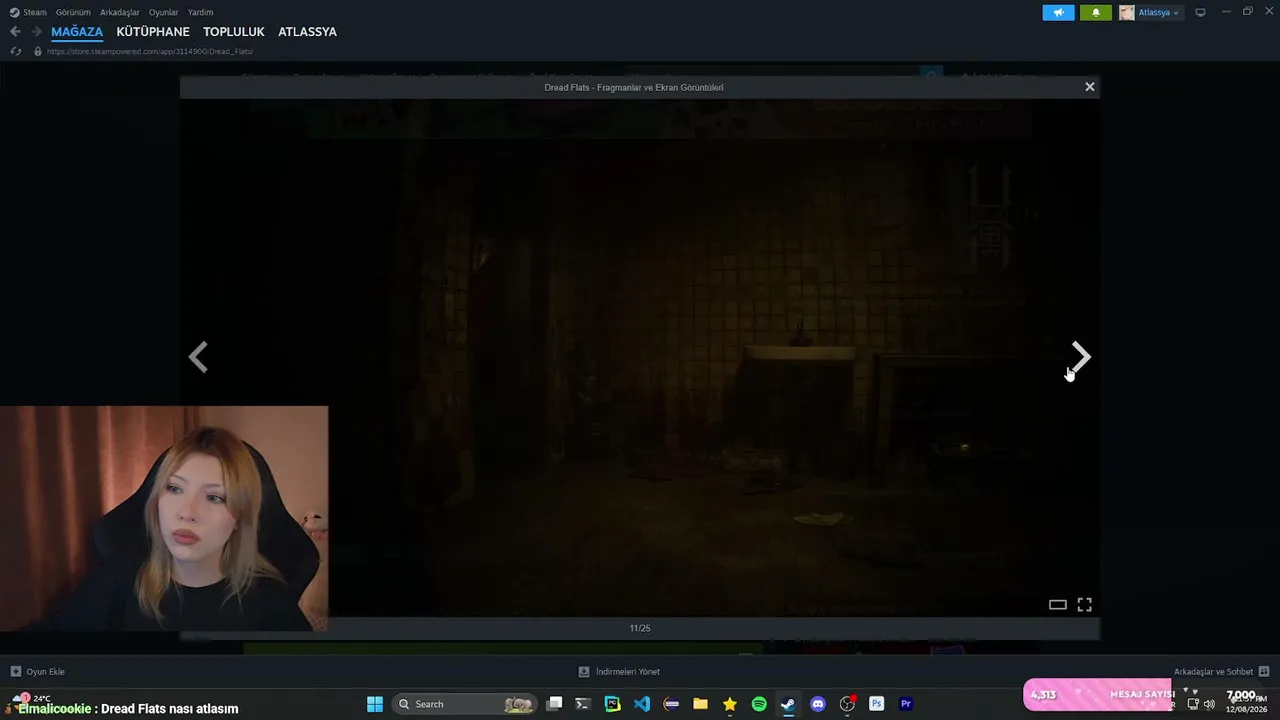Select the store URL address text

(x=150, y=51)
